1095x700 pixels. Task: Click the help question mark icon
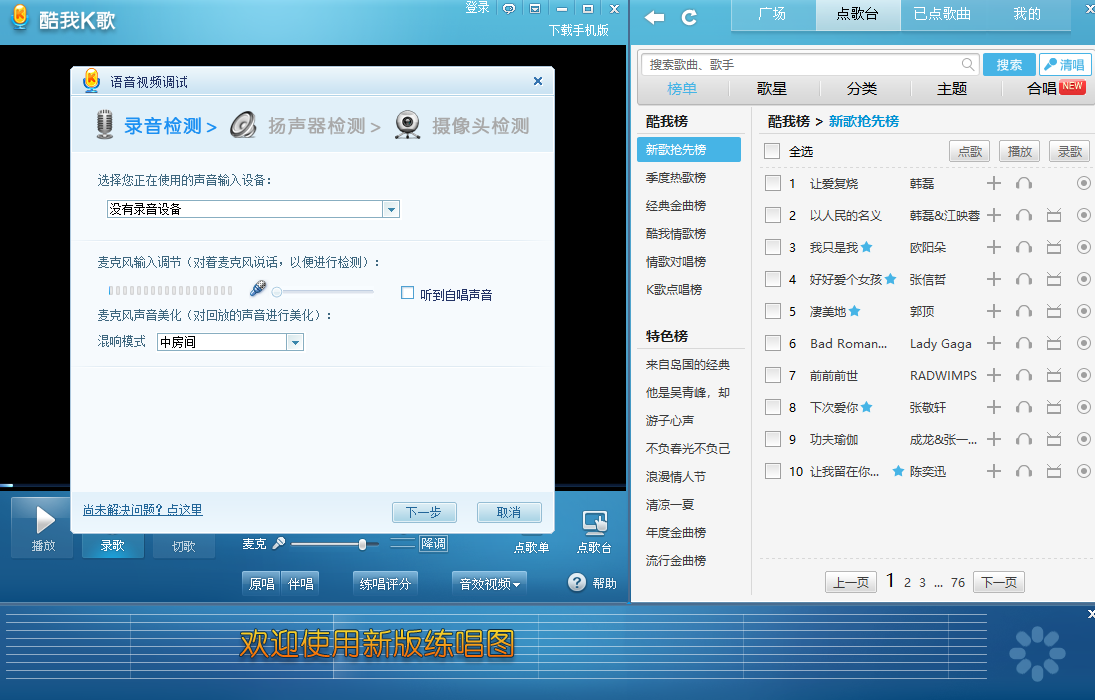[577, 582]
